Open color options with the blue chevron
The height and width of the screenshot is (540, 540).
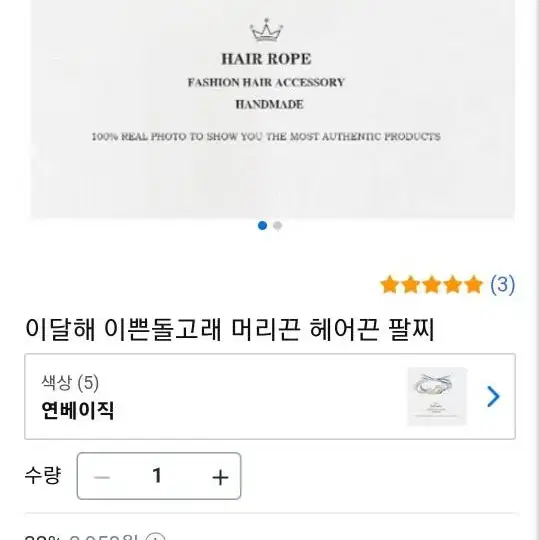pos(493,396)
